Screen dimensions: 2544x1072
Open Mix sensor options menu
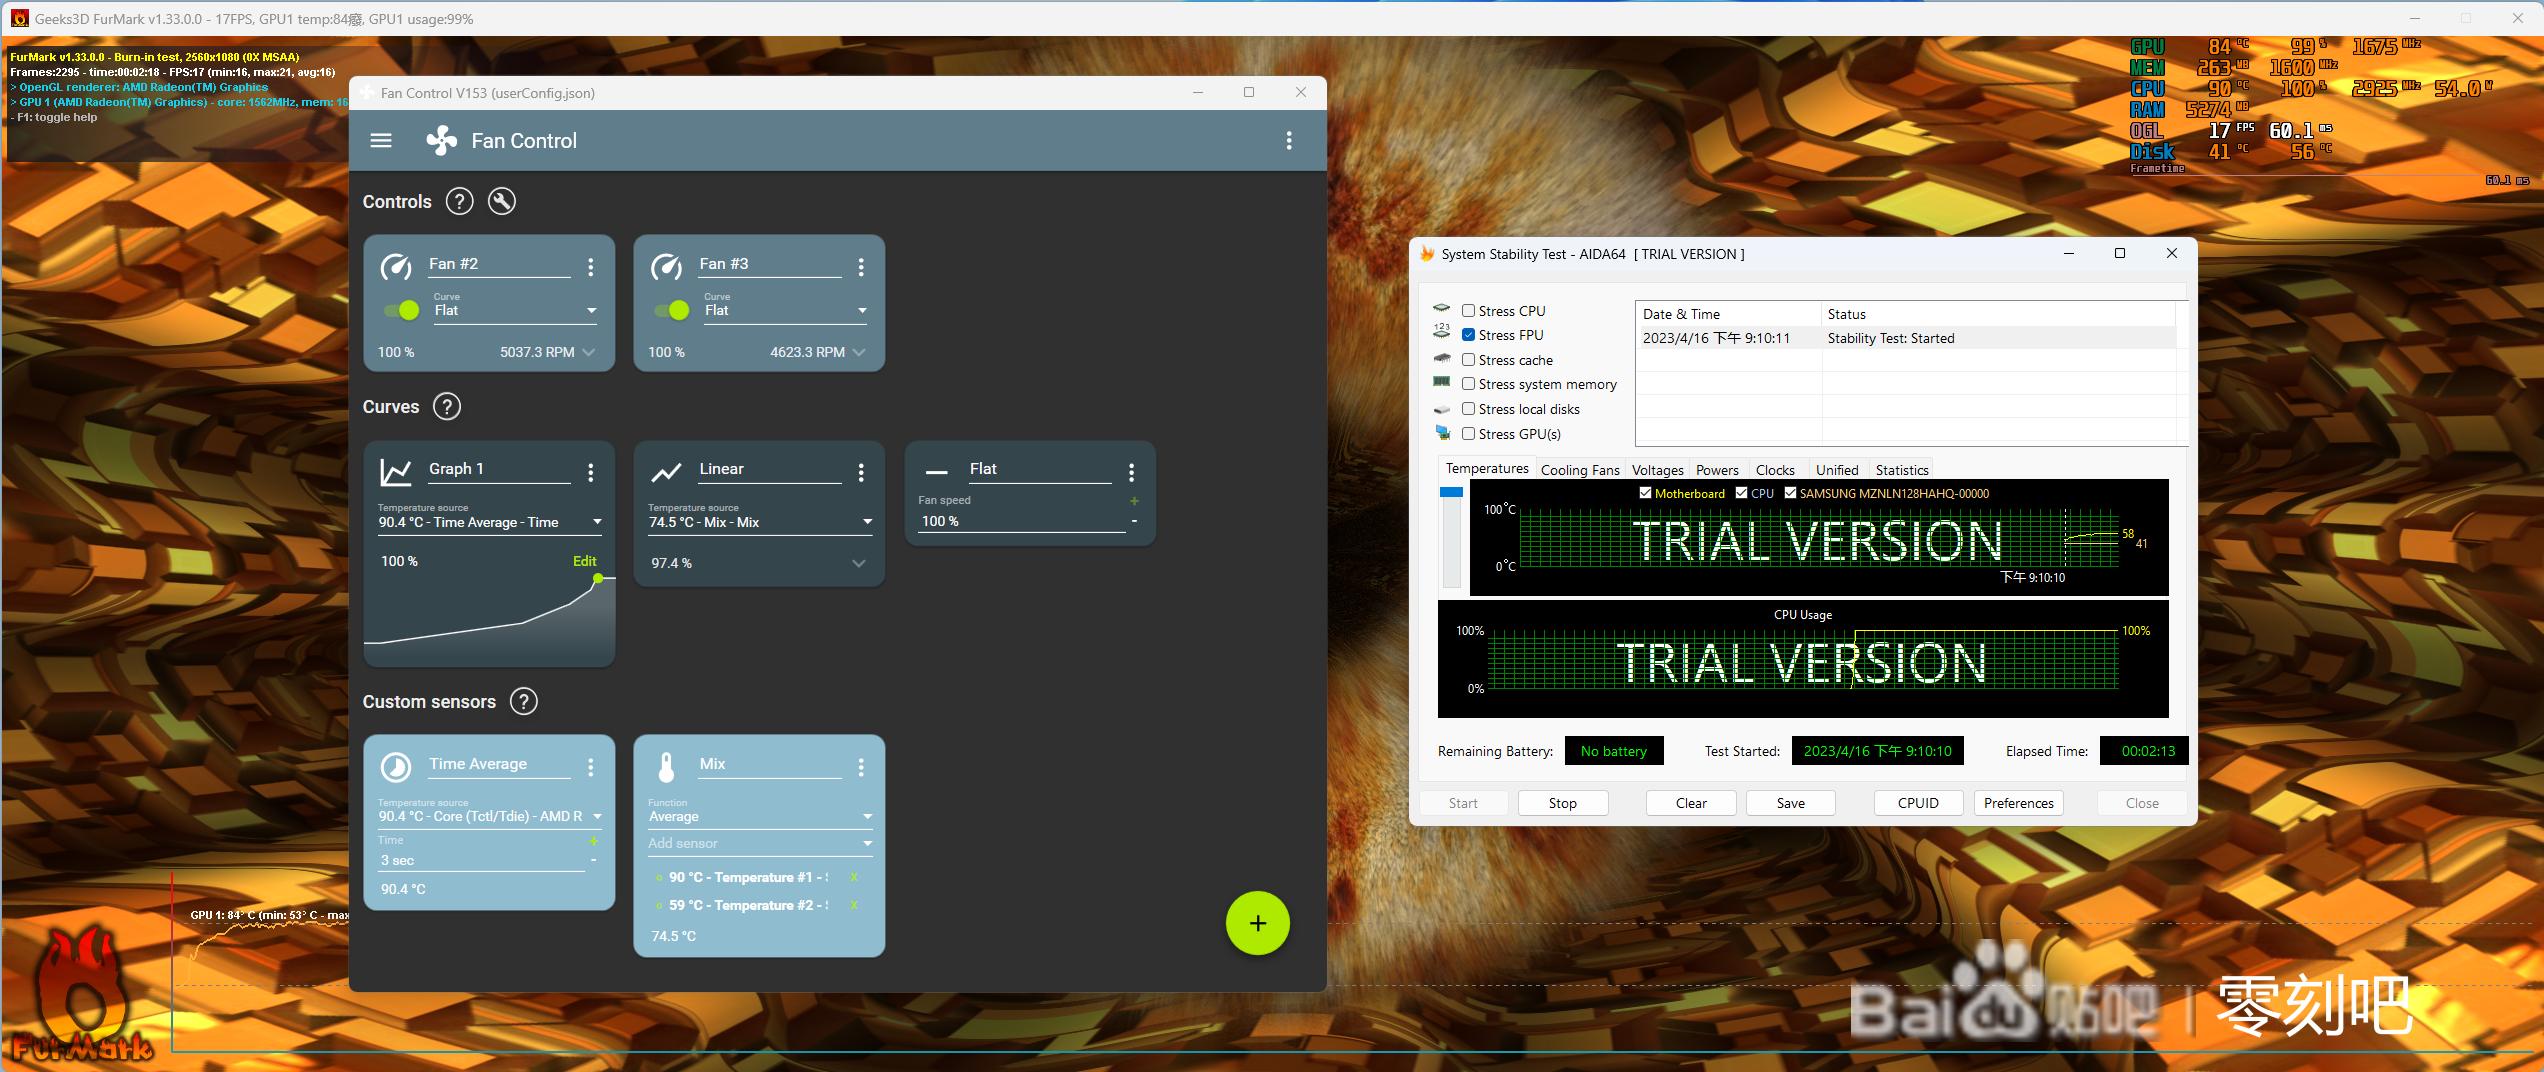[x=861, y=767]
